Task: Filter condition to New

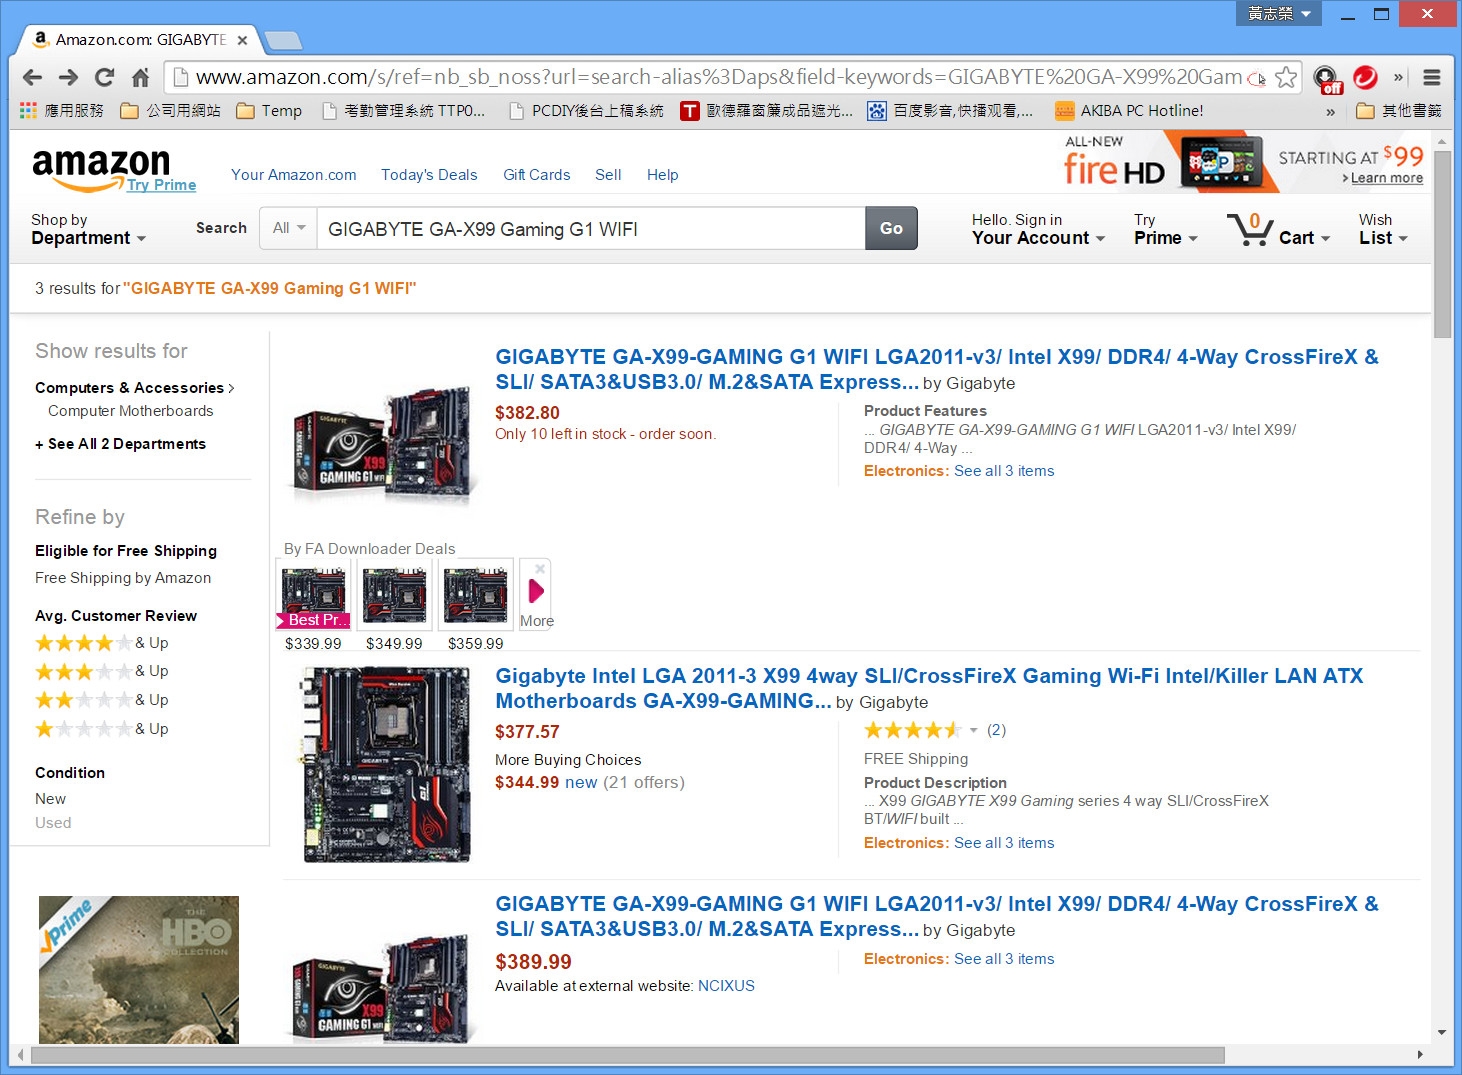Action: pyautogui.click(x=50, y=799)
